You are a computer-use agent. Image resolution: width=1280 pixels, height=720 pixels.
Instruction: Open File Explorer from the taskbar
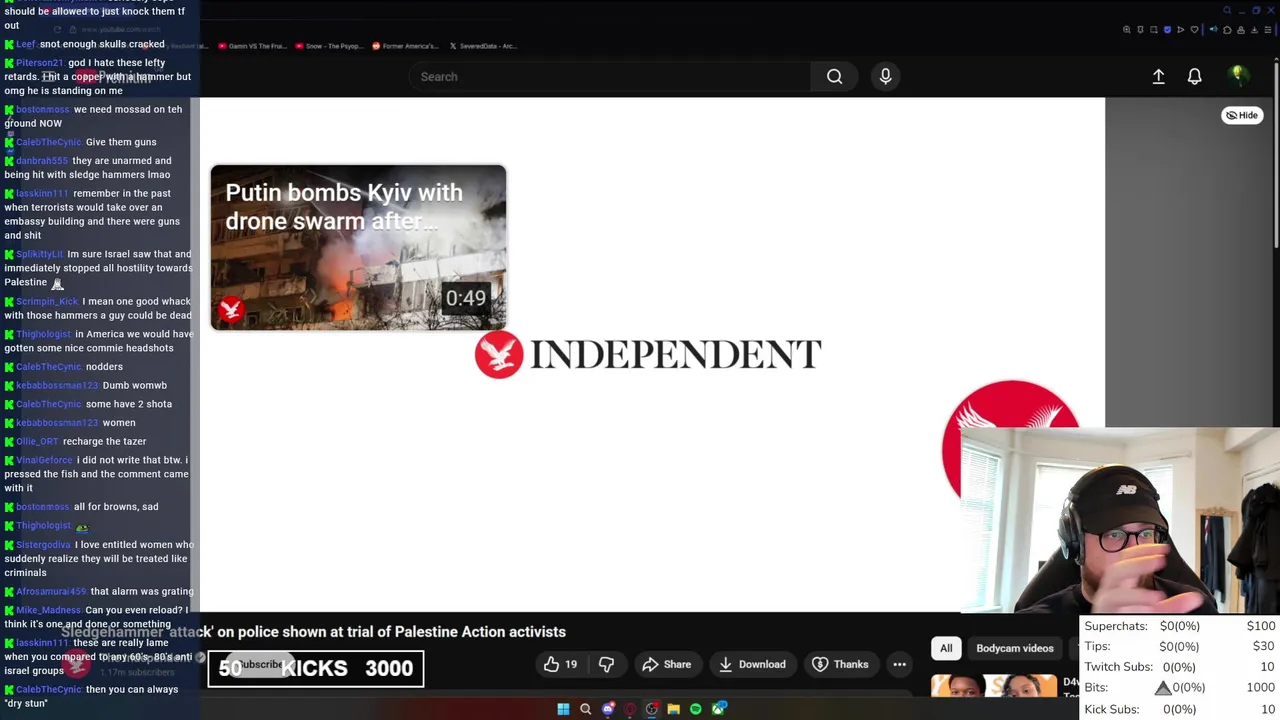674,709
